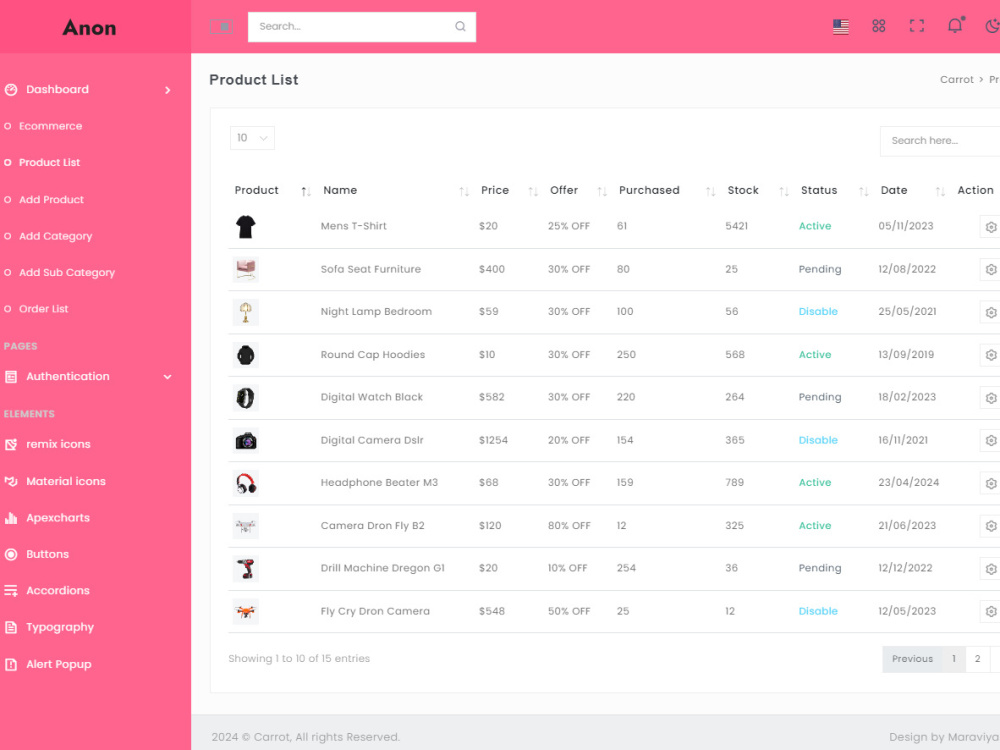
Task: Open the notification bell
Action: 955,26
